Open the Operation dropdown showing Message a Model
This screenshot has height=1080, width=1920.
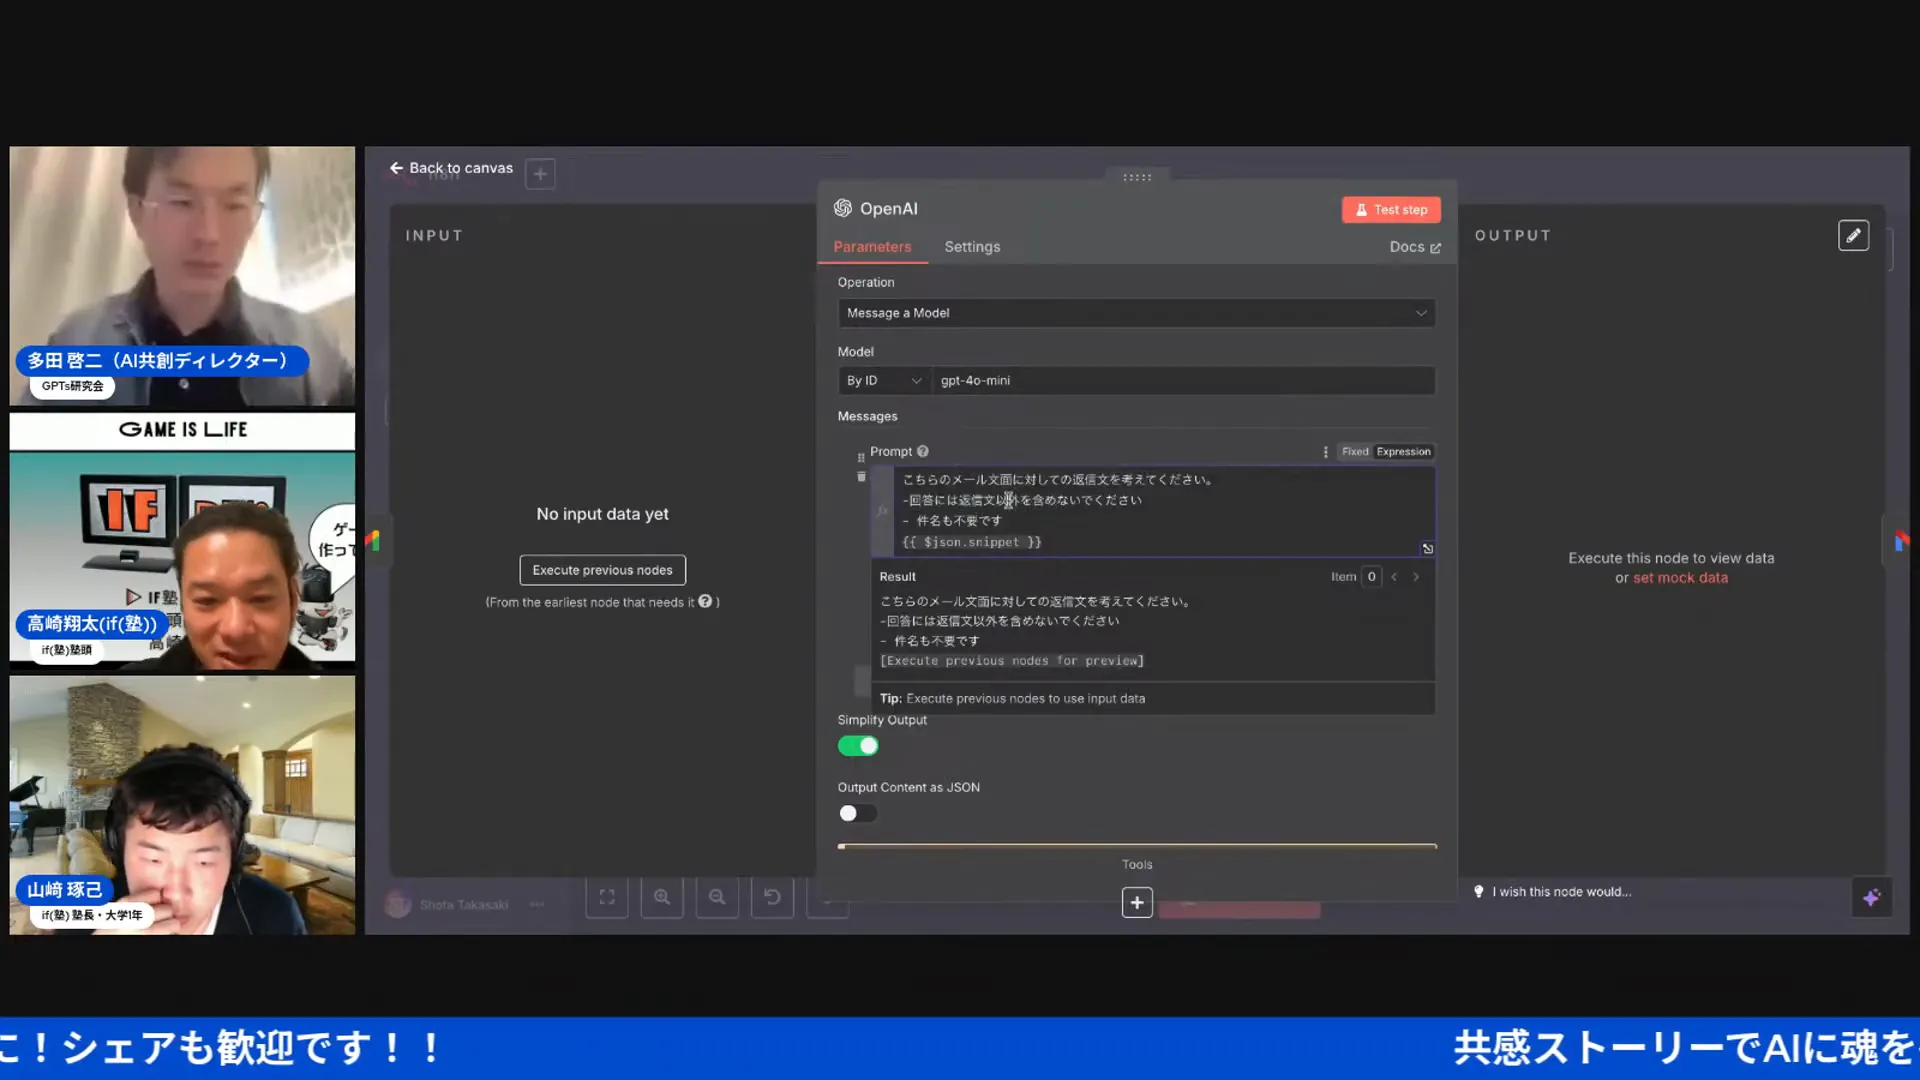coord(1136,313)
